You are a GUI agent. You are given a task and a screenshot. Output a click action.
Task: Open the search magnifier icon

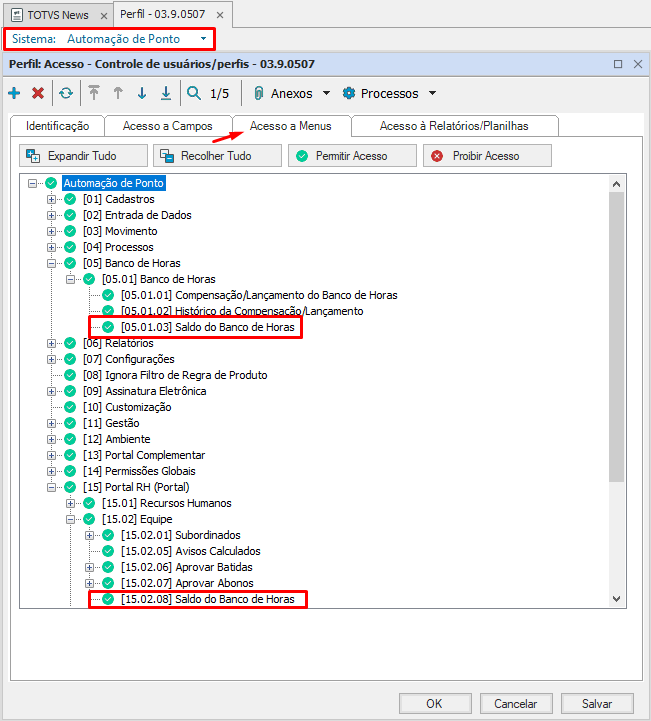click(x=194, y=93)
